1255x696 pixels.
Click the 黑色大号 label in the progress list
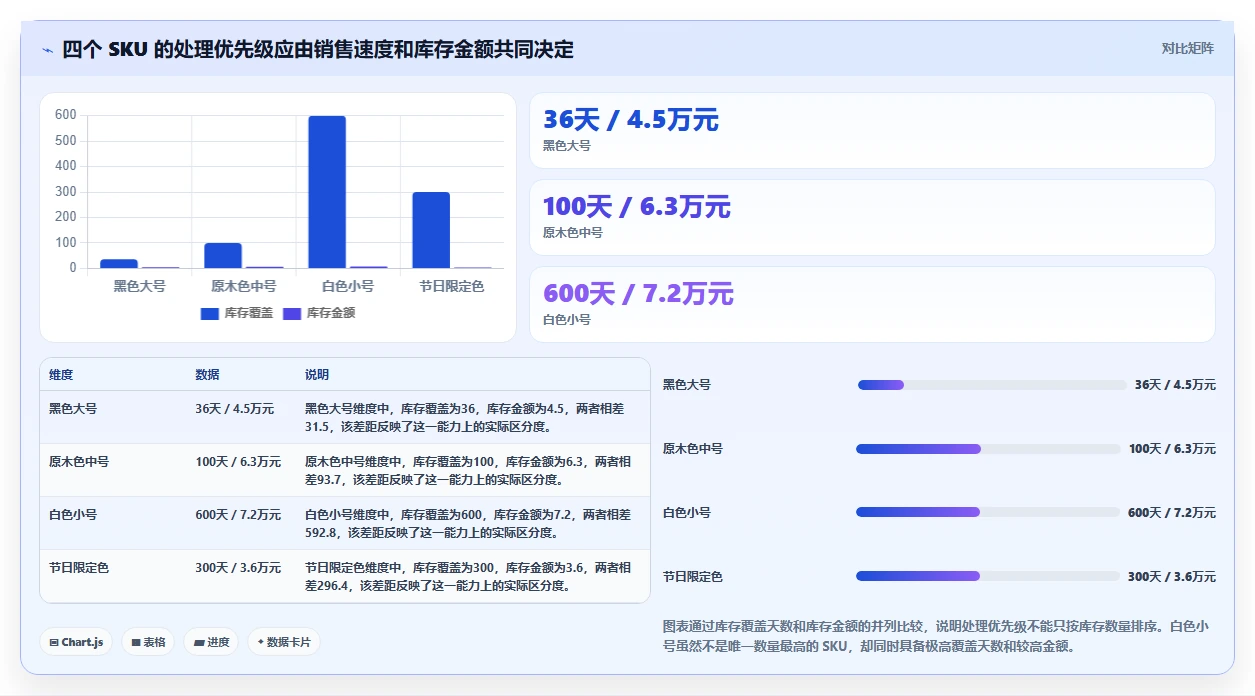[x=687, y=385]
